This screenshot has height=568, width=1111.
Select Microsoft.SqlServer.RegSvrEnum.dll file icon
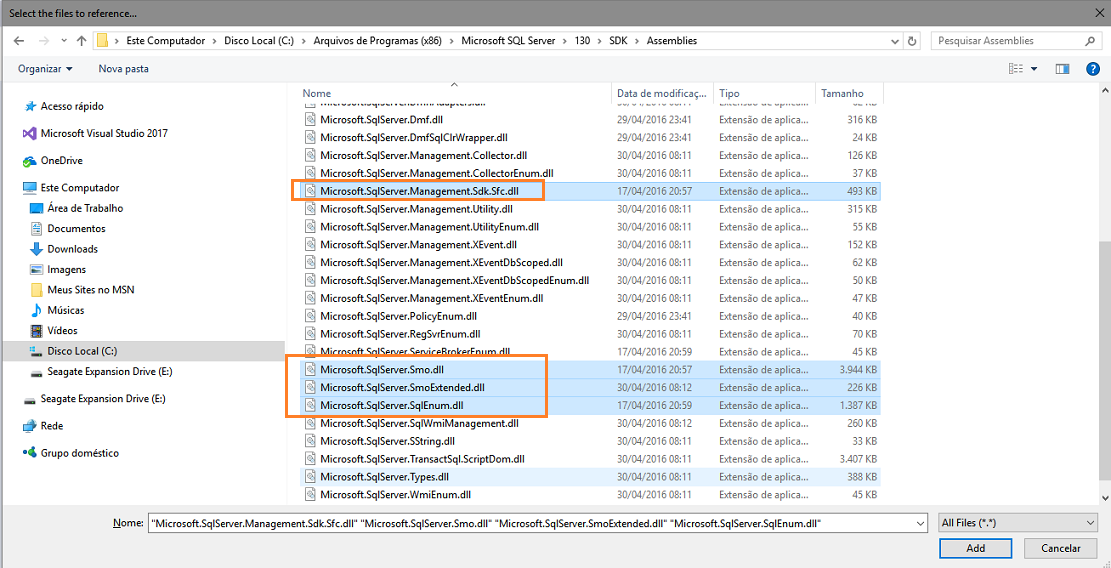310,334
